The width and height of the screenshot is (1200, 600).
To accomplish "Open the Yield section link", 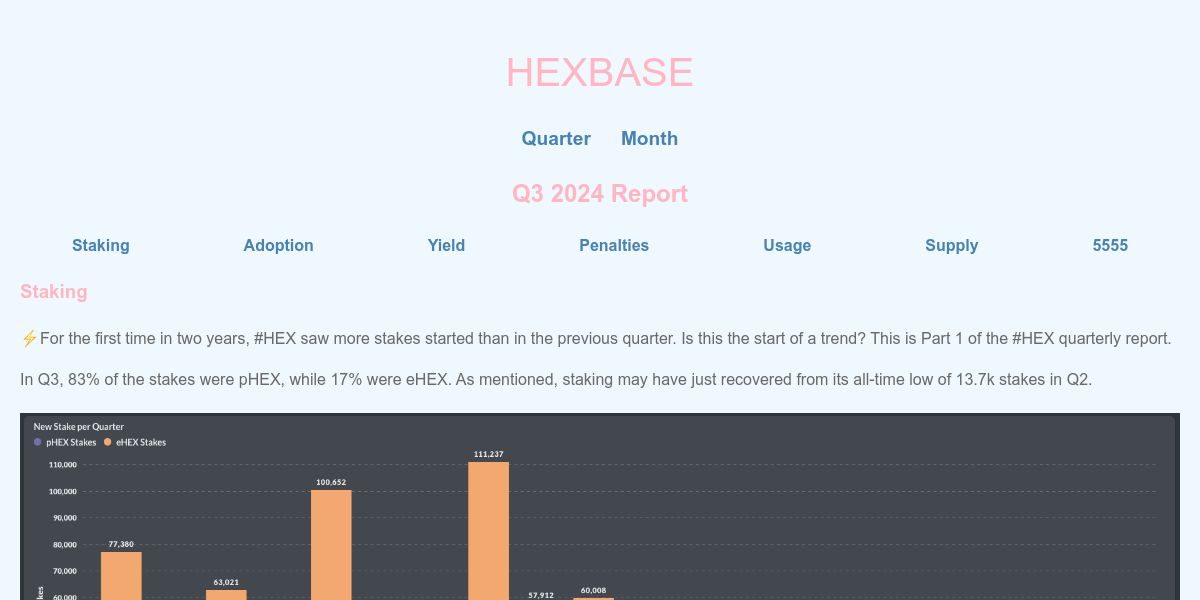I will pyautogui.click(x=446, y=246).
